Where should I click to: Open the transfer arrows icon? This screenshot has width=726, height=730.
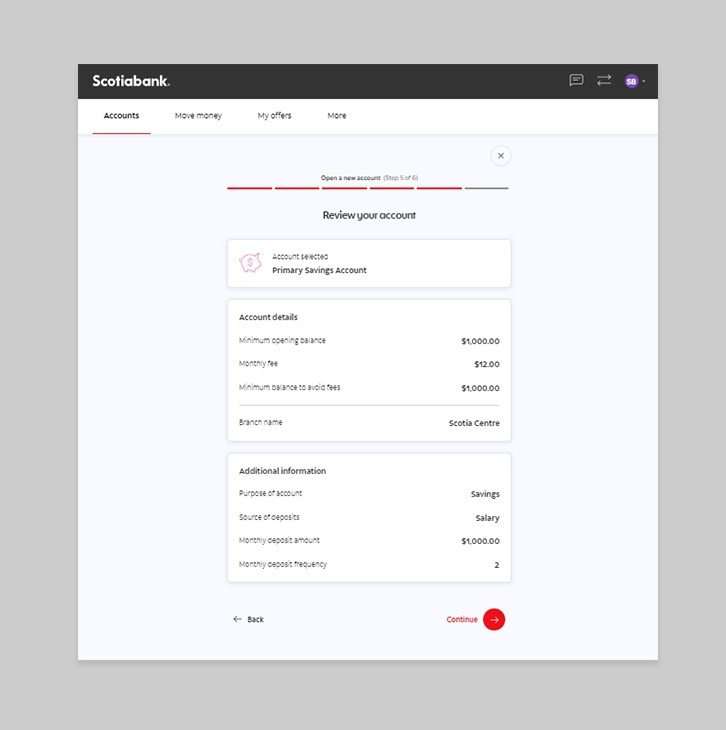[604, 81]
